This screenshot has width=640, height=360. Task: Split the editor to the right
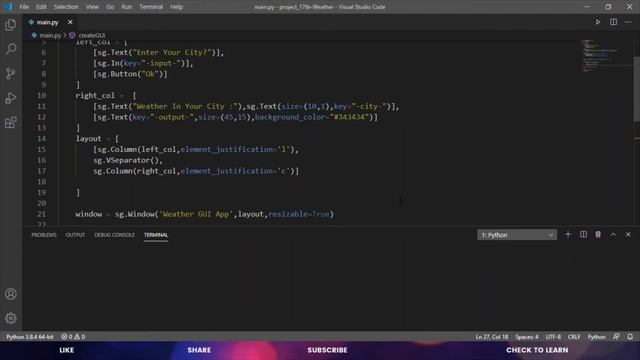pyautogui.click(x=613, y=22)
